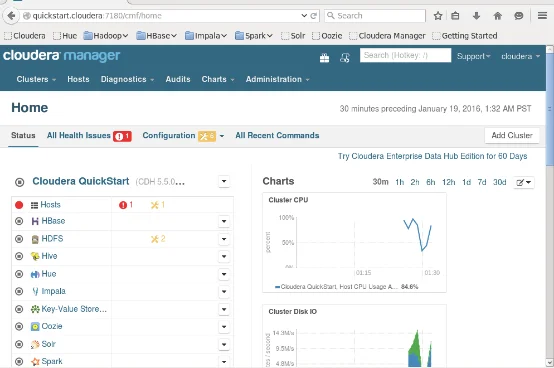Open the Diagnostics menu
Image resolution: width=554 pixels, height=368 pixels.
[x=127, y=79]
